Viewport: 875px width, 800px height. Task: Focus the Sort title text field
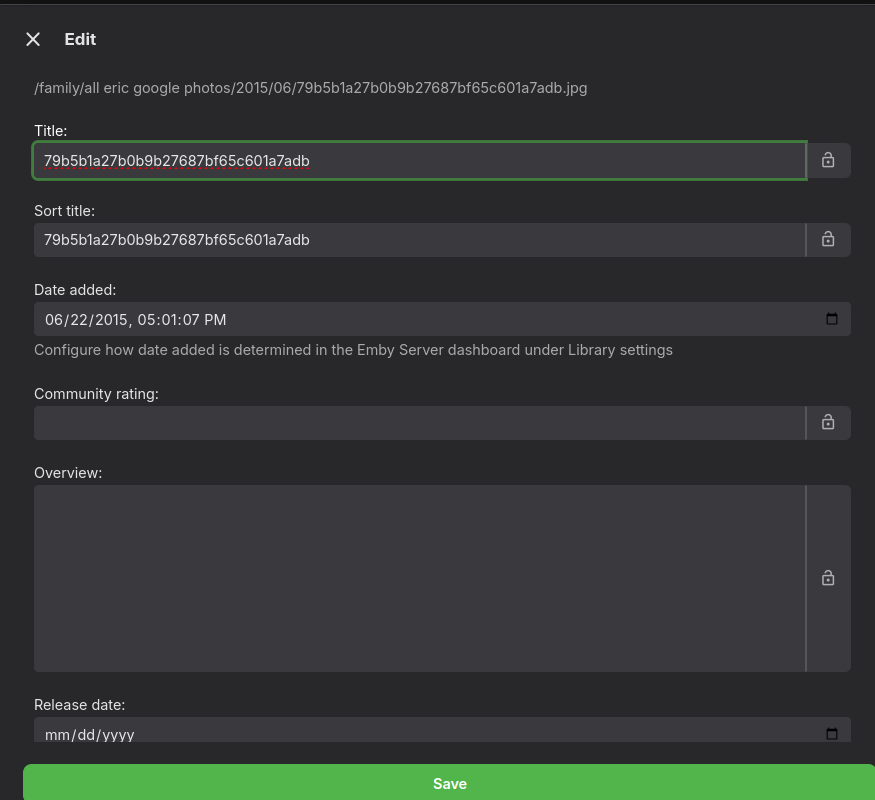click(420, 240)
